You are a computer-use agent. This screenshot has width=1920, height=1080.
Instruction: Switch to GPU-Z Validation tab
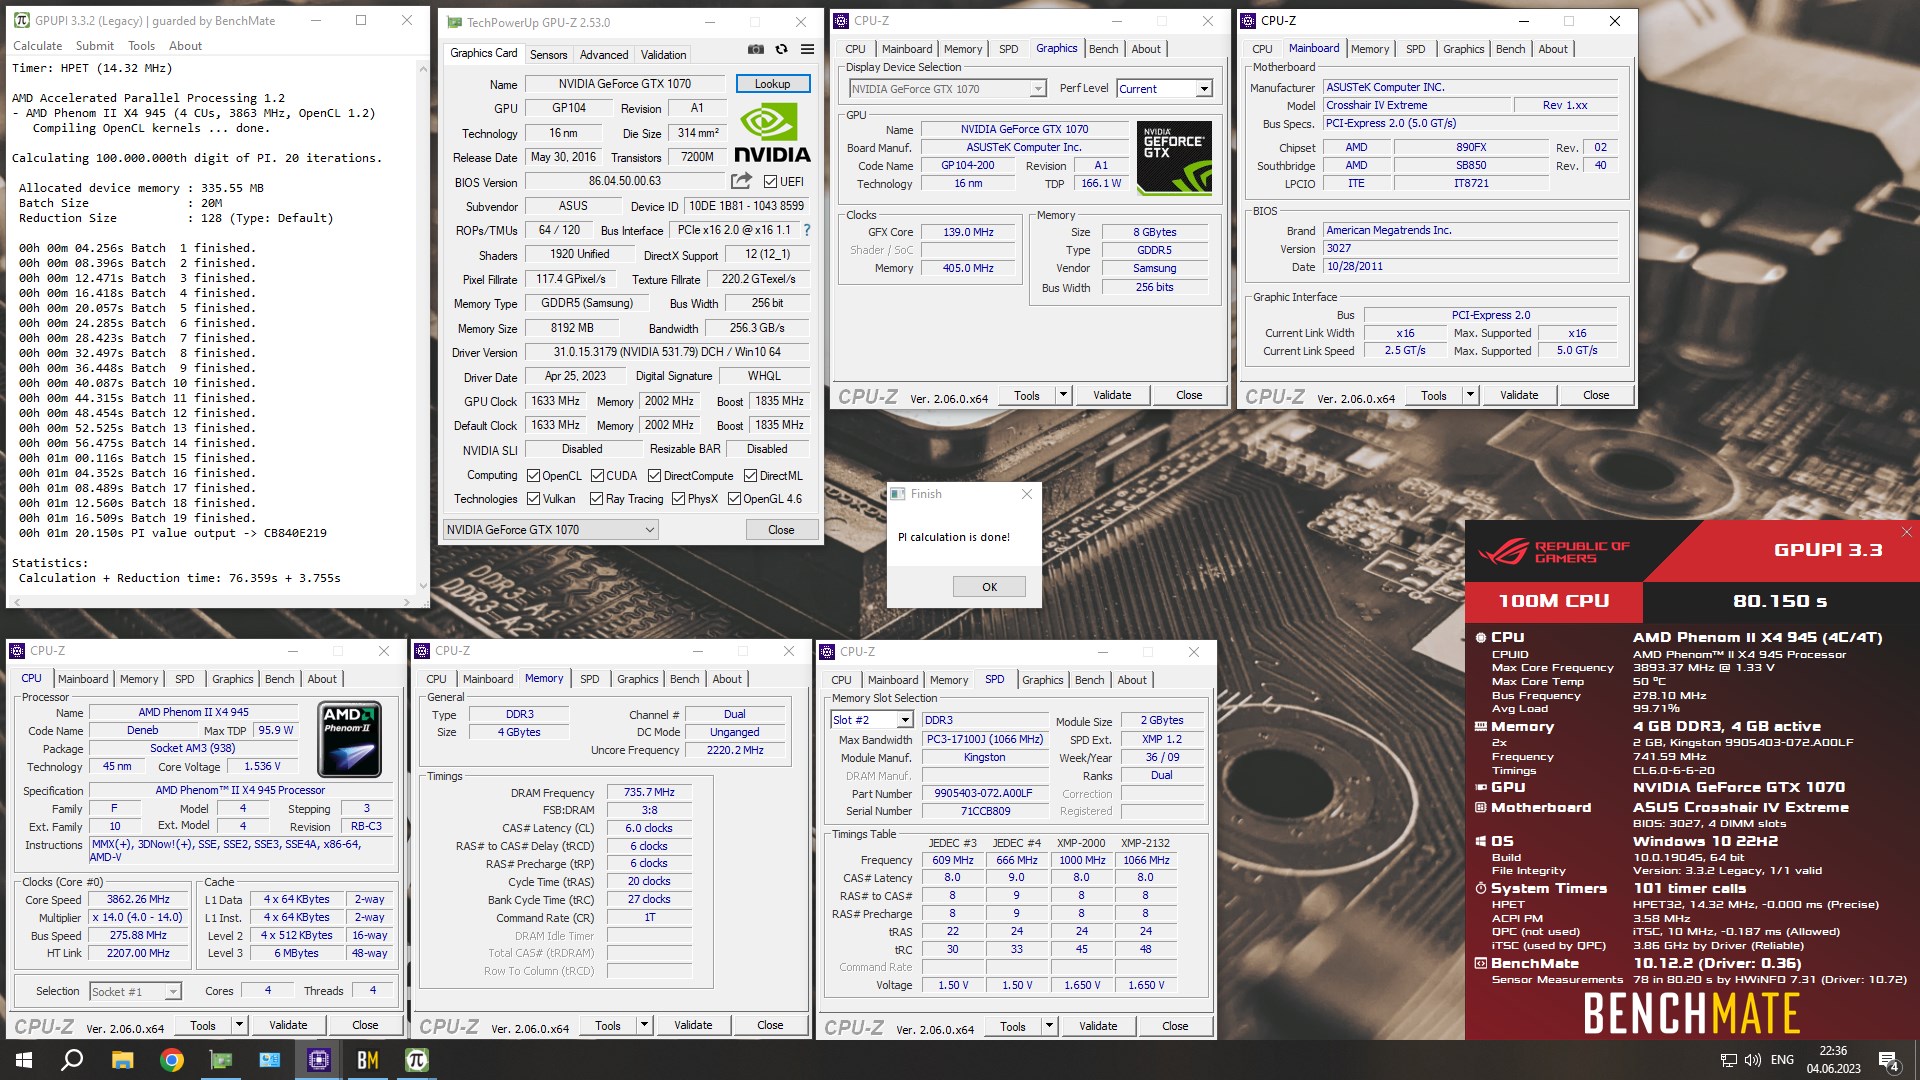tap(663, 55)
